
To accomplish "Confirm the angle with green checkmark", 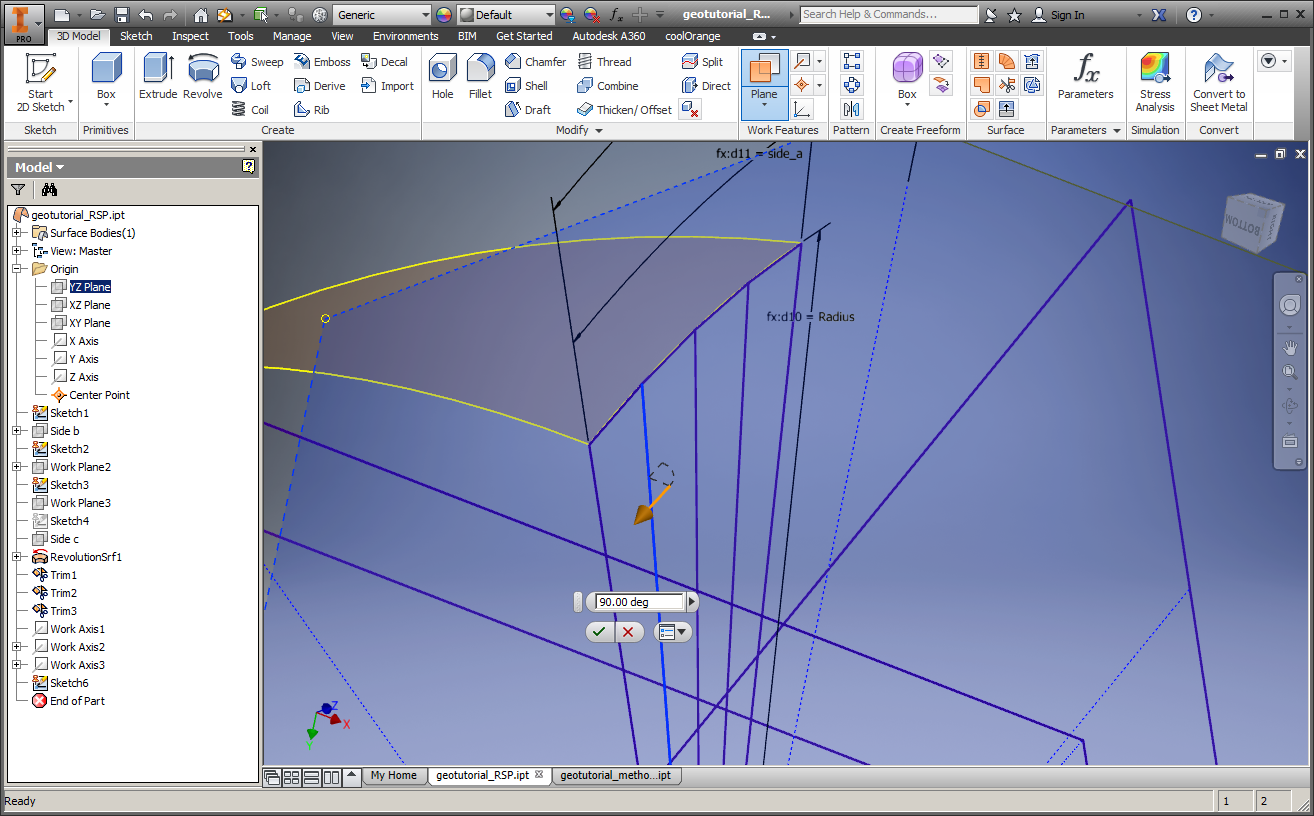I will (598, 632).
